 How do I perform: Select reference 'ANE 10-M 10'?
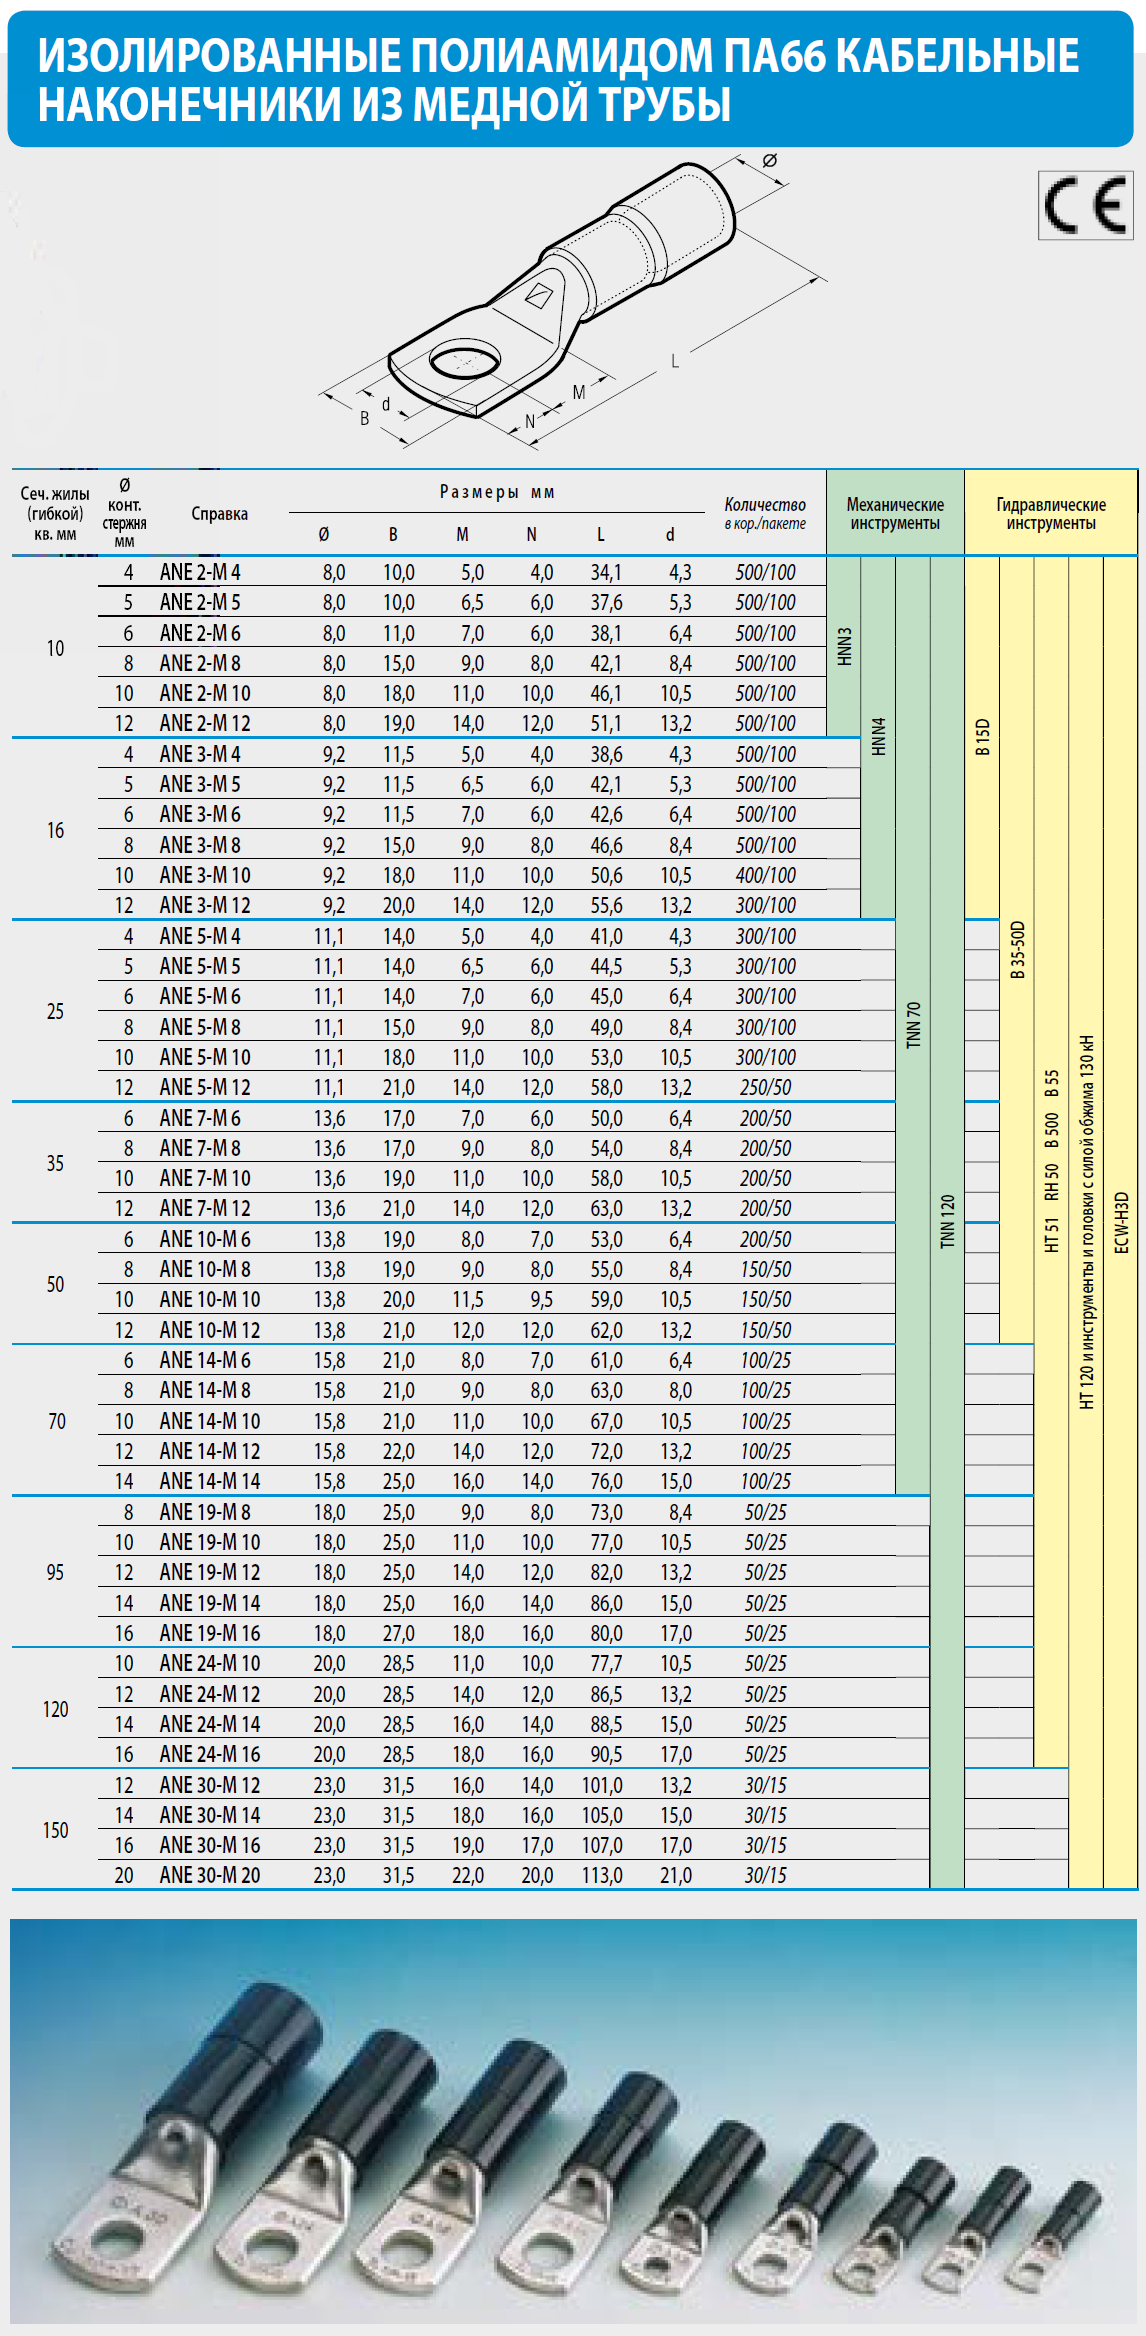[x=210, y=1299]
